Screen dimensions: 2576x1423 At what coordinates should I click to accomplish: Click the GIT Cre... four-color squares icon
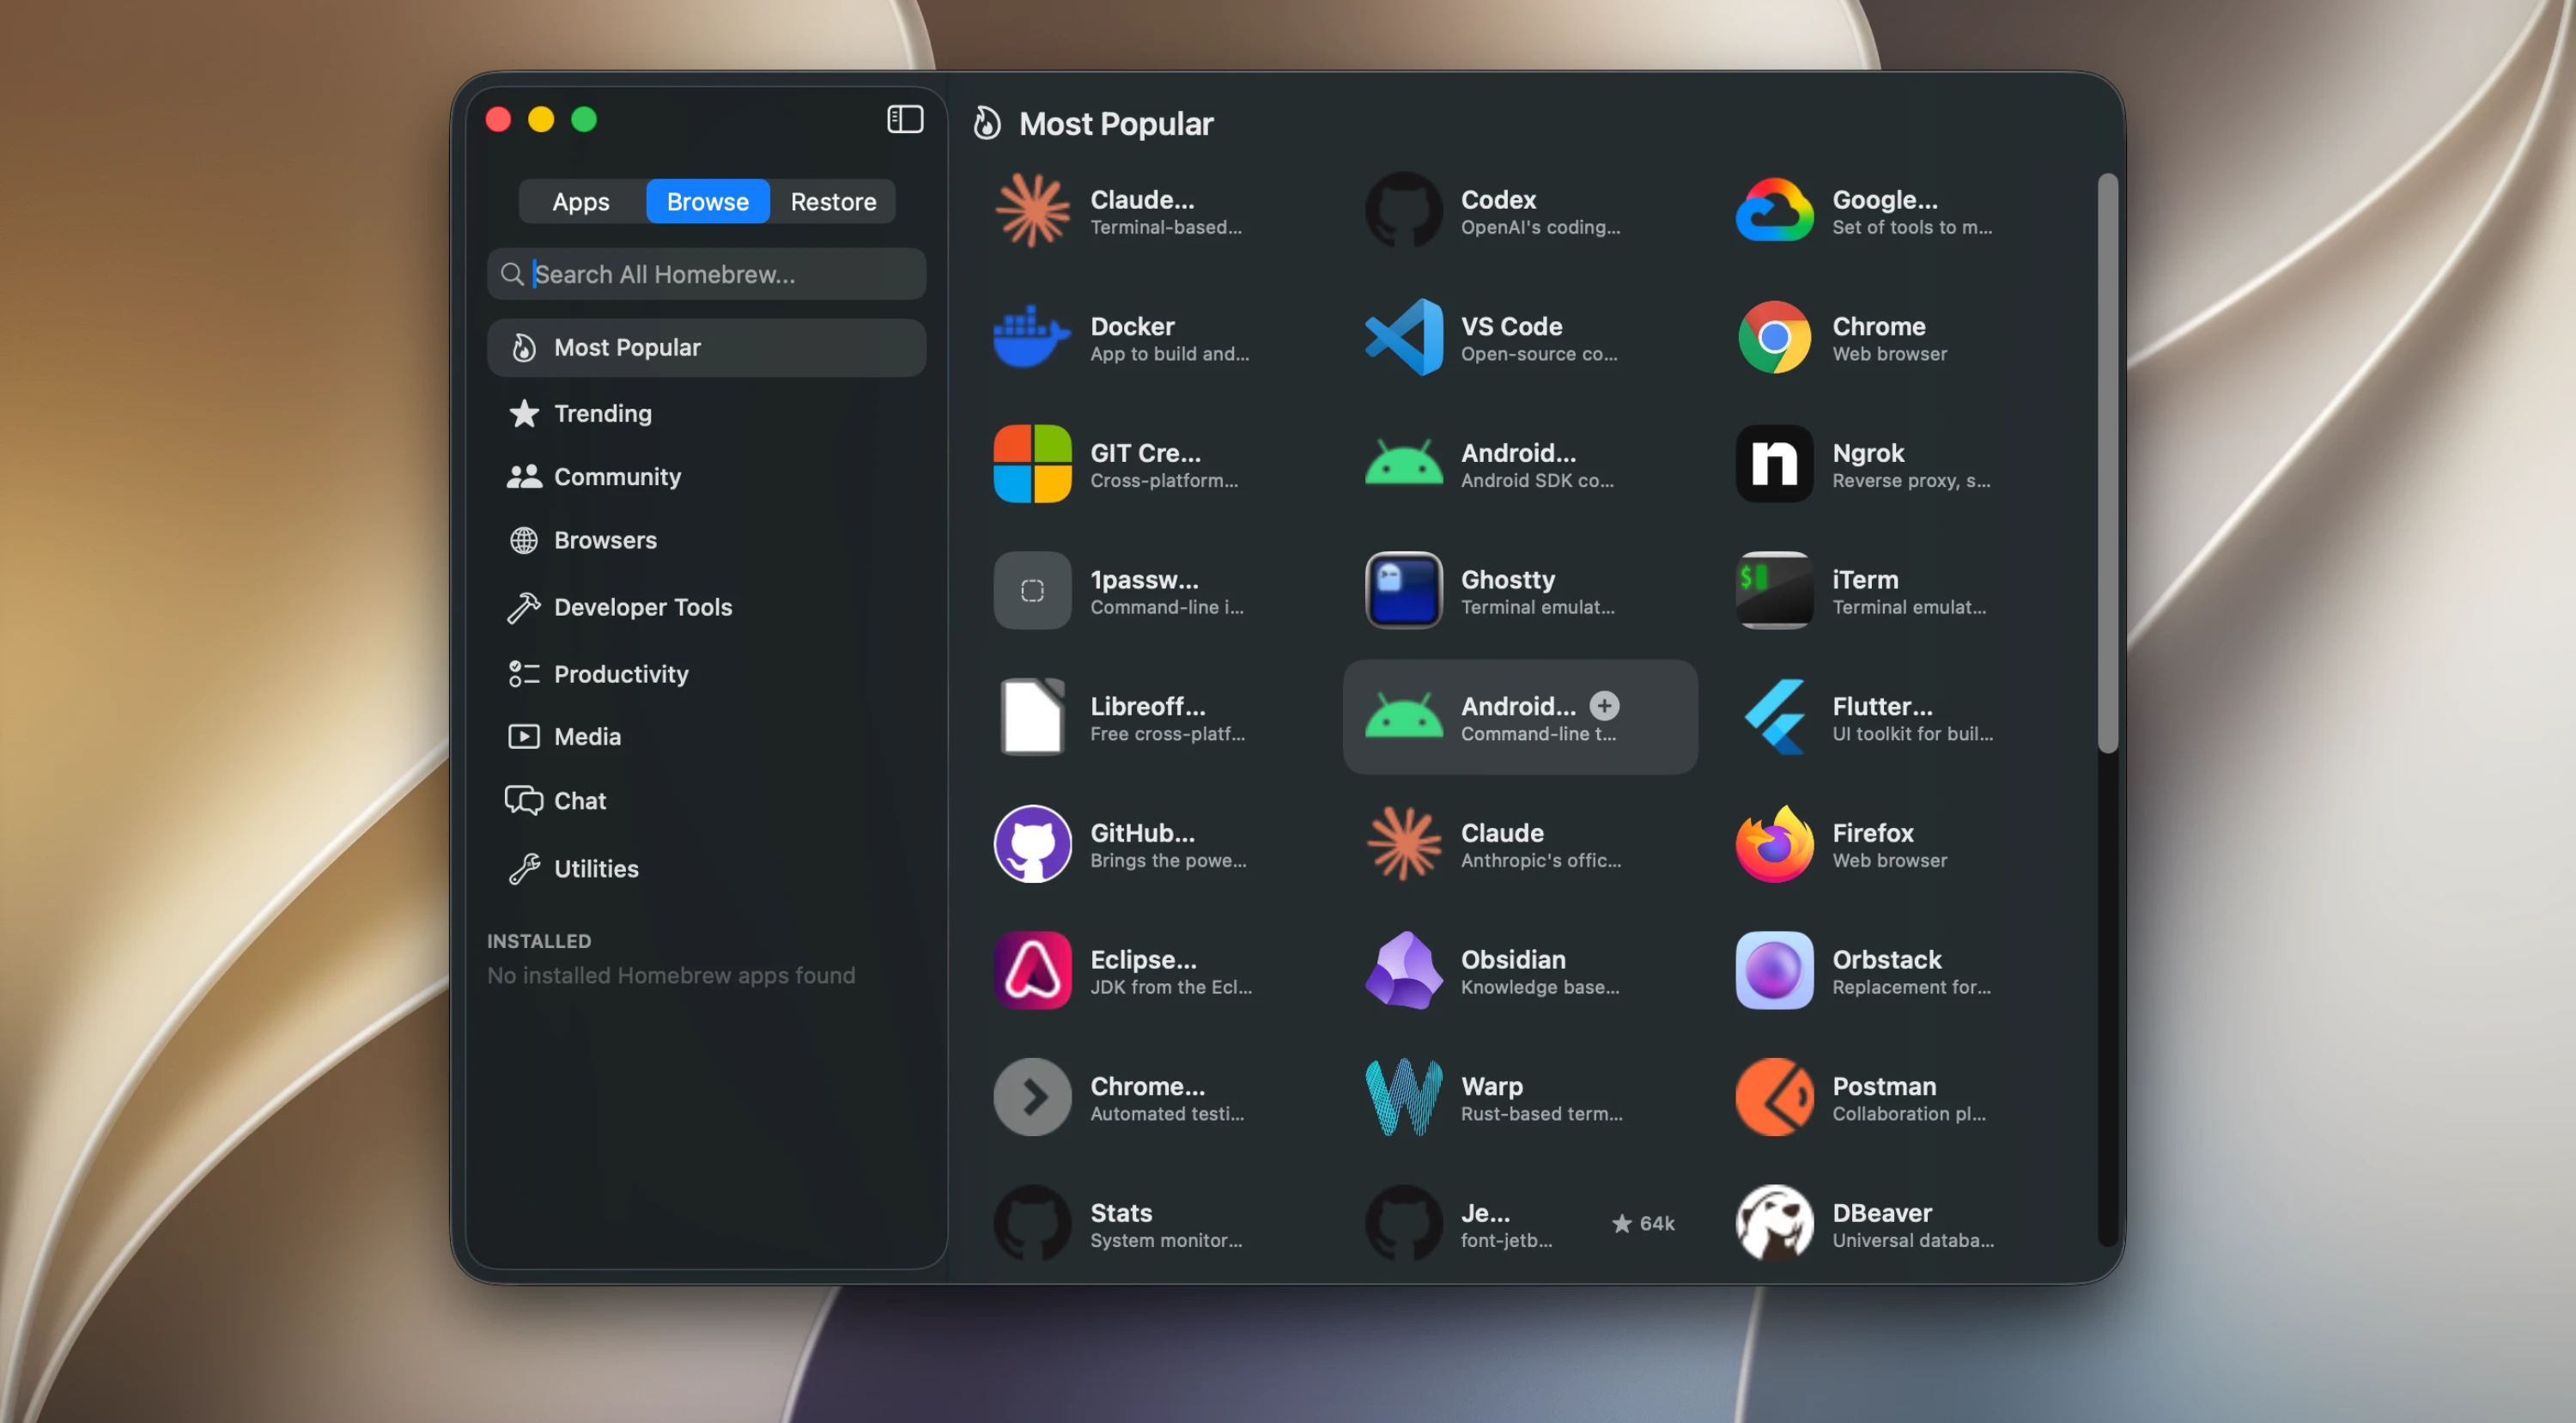1032,464
